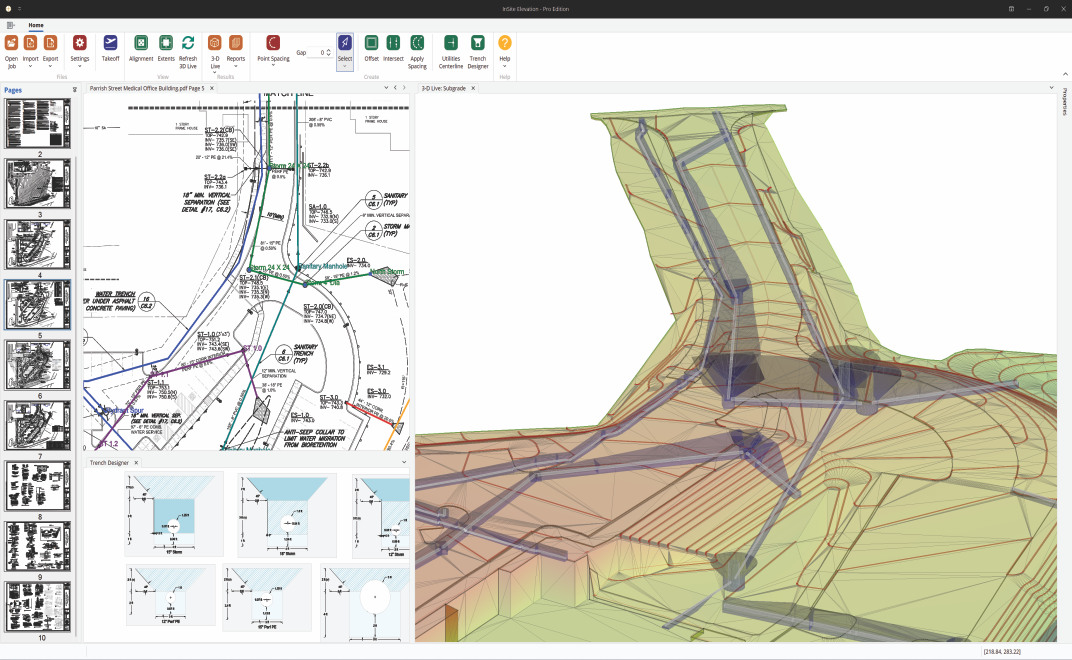Open the Settings gear icon
This screenshot has height=660, width=1072.
click(x=79, y=43)
